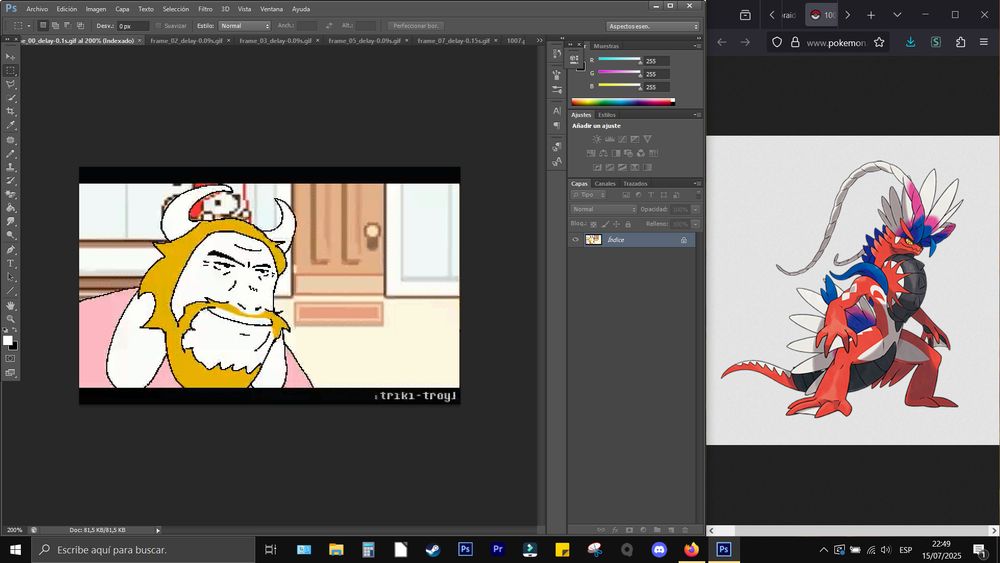Open the Paragraph panel icon
Screen dimensions: 1000x563
coord(557,126)
